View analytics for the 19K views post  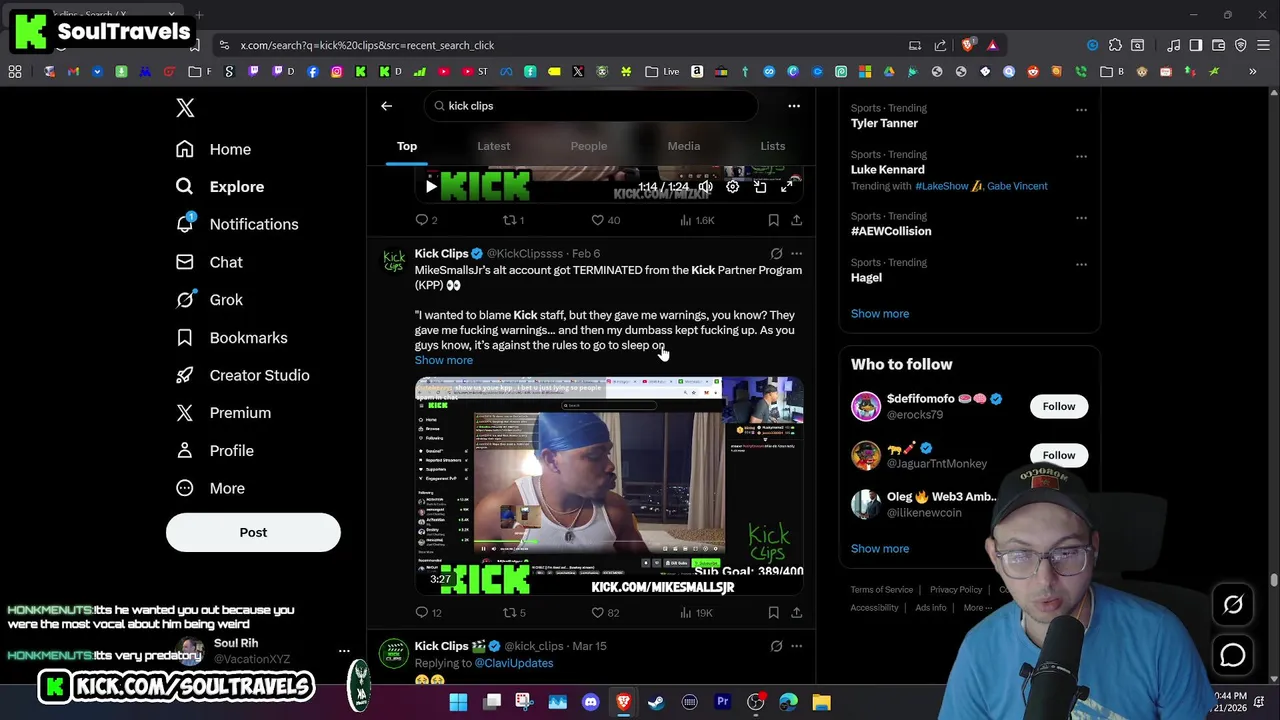tap(695, 613)
